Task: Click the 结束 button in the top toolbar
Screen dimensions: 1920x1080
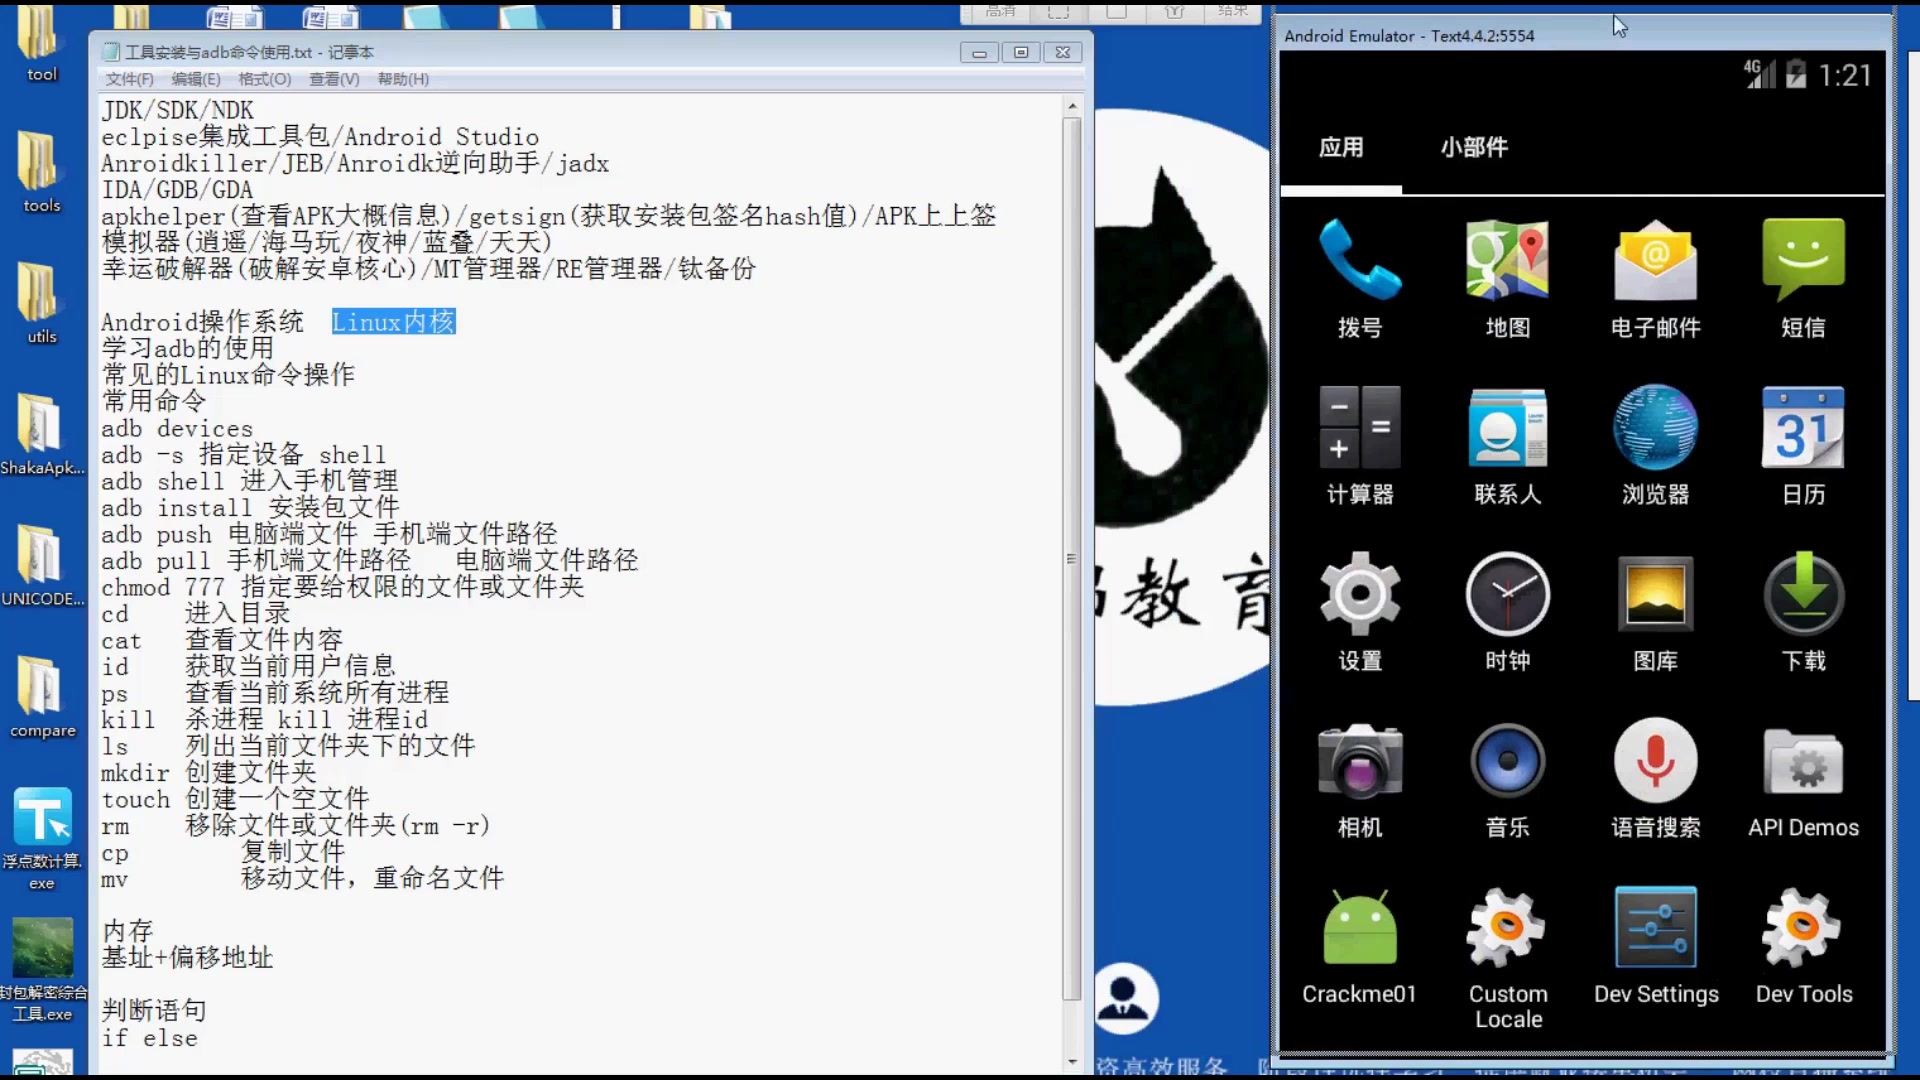Action: click(1232, 13)
